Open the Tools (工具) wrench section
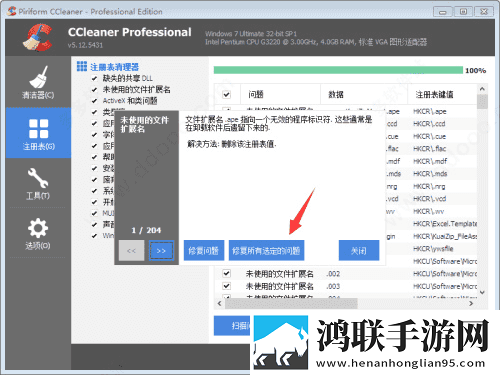Image resolution: width=500 pixels, height=375 pixels. (38, 183)
